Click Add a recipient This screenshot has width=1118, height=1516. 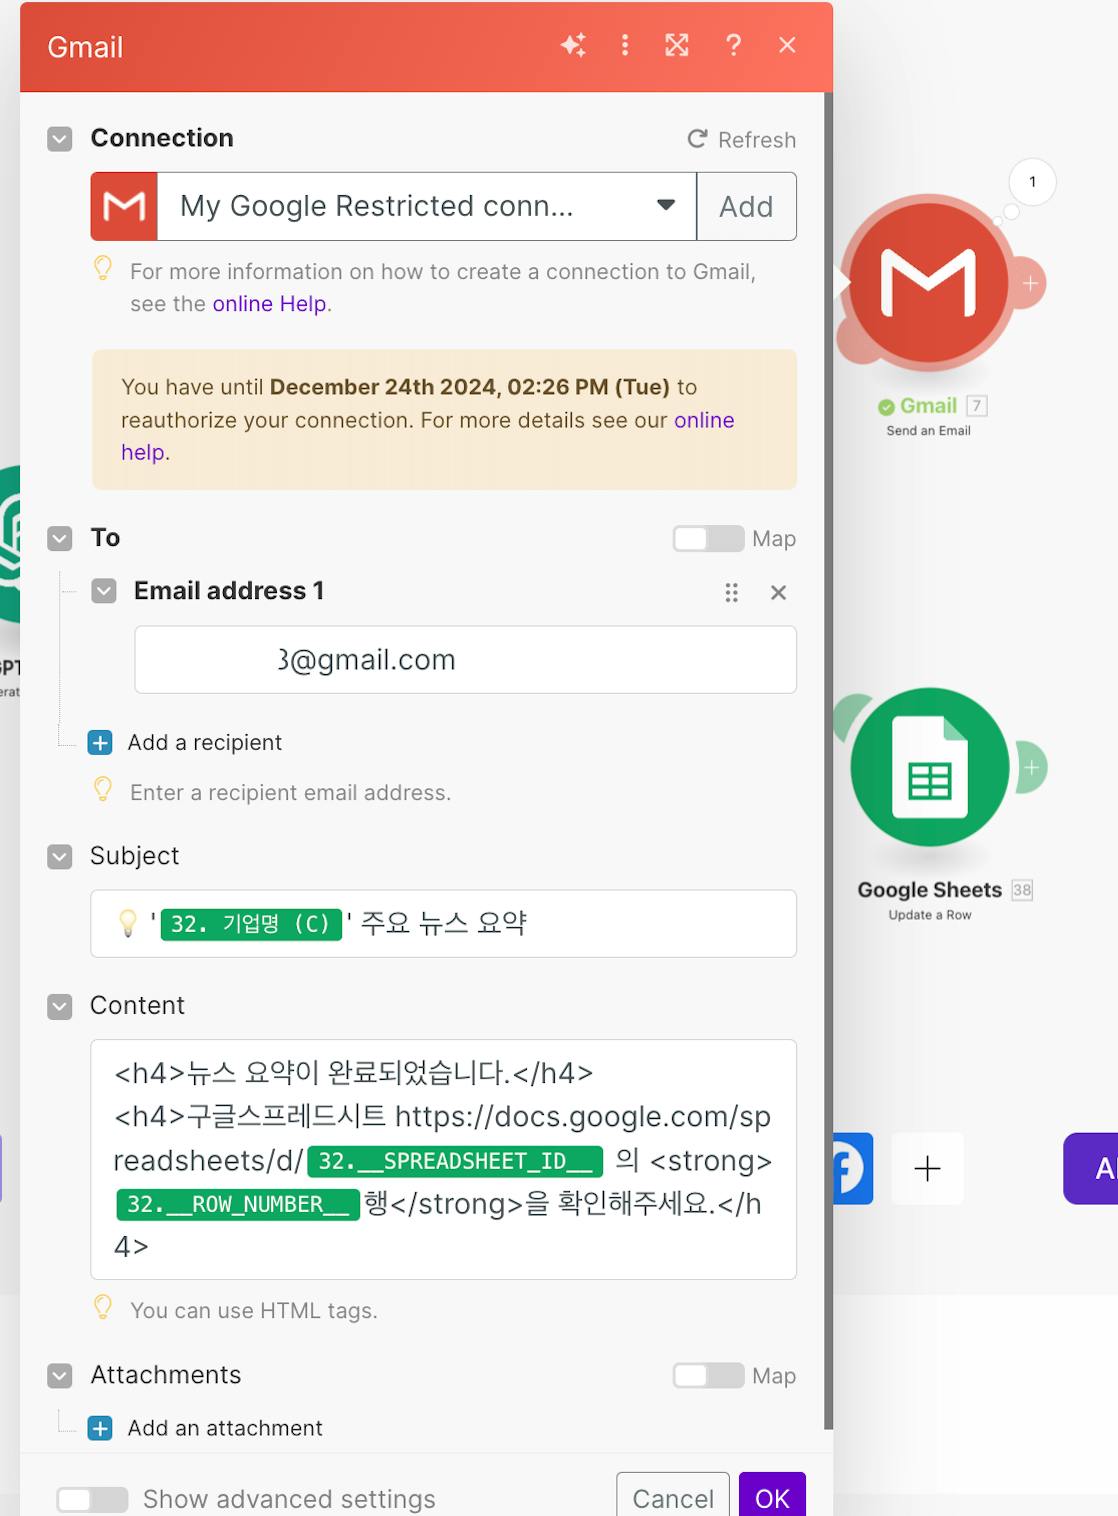[x=204, y=743]
